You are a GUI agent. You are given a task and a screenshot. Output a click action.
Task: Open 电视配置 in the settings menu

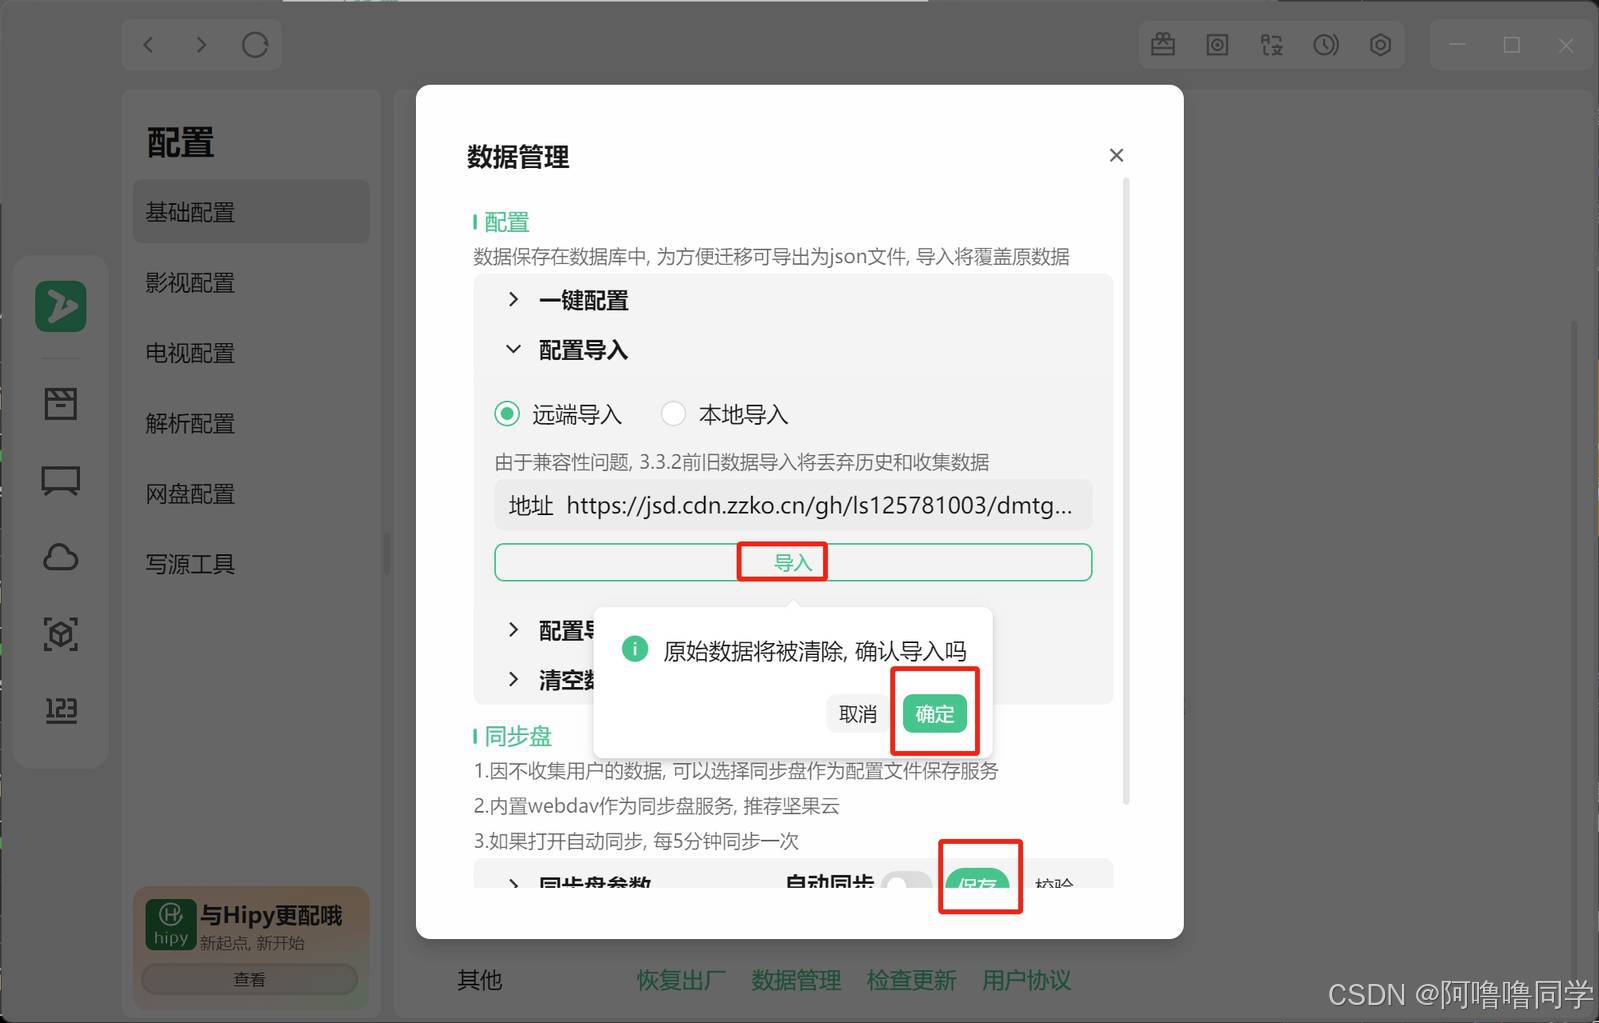pos(251,353)
